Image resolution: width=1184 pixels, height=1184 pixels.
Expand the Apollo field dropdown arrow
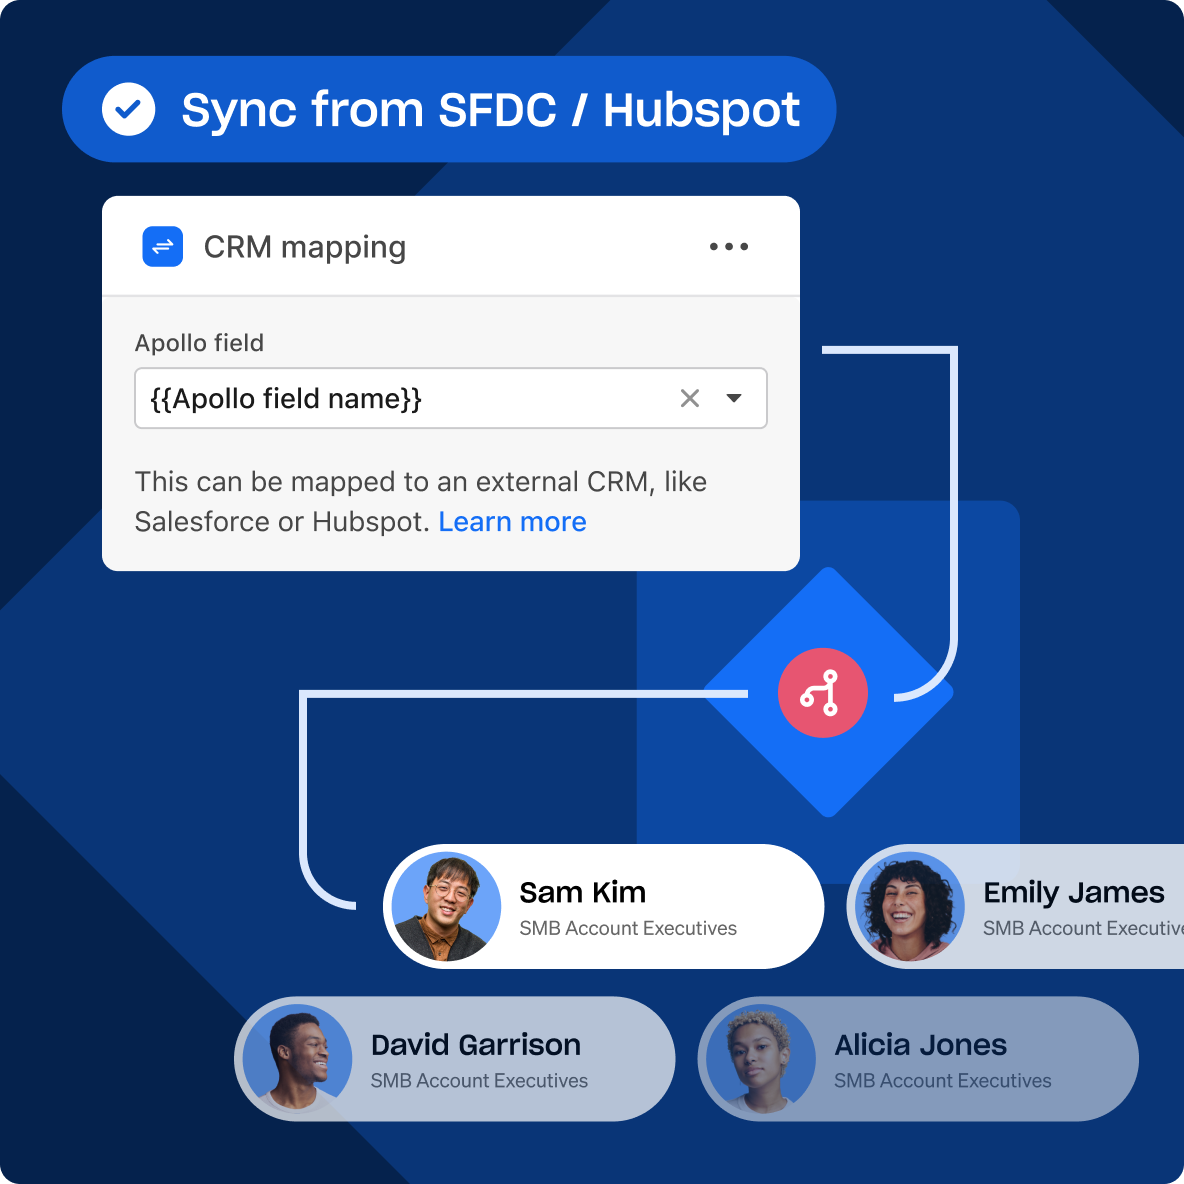(734, 398)
